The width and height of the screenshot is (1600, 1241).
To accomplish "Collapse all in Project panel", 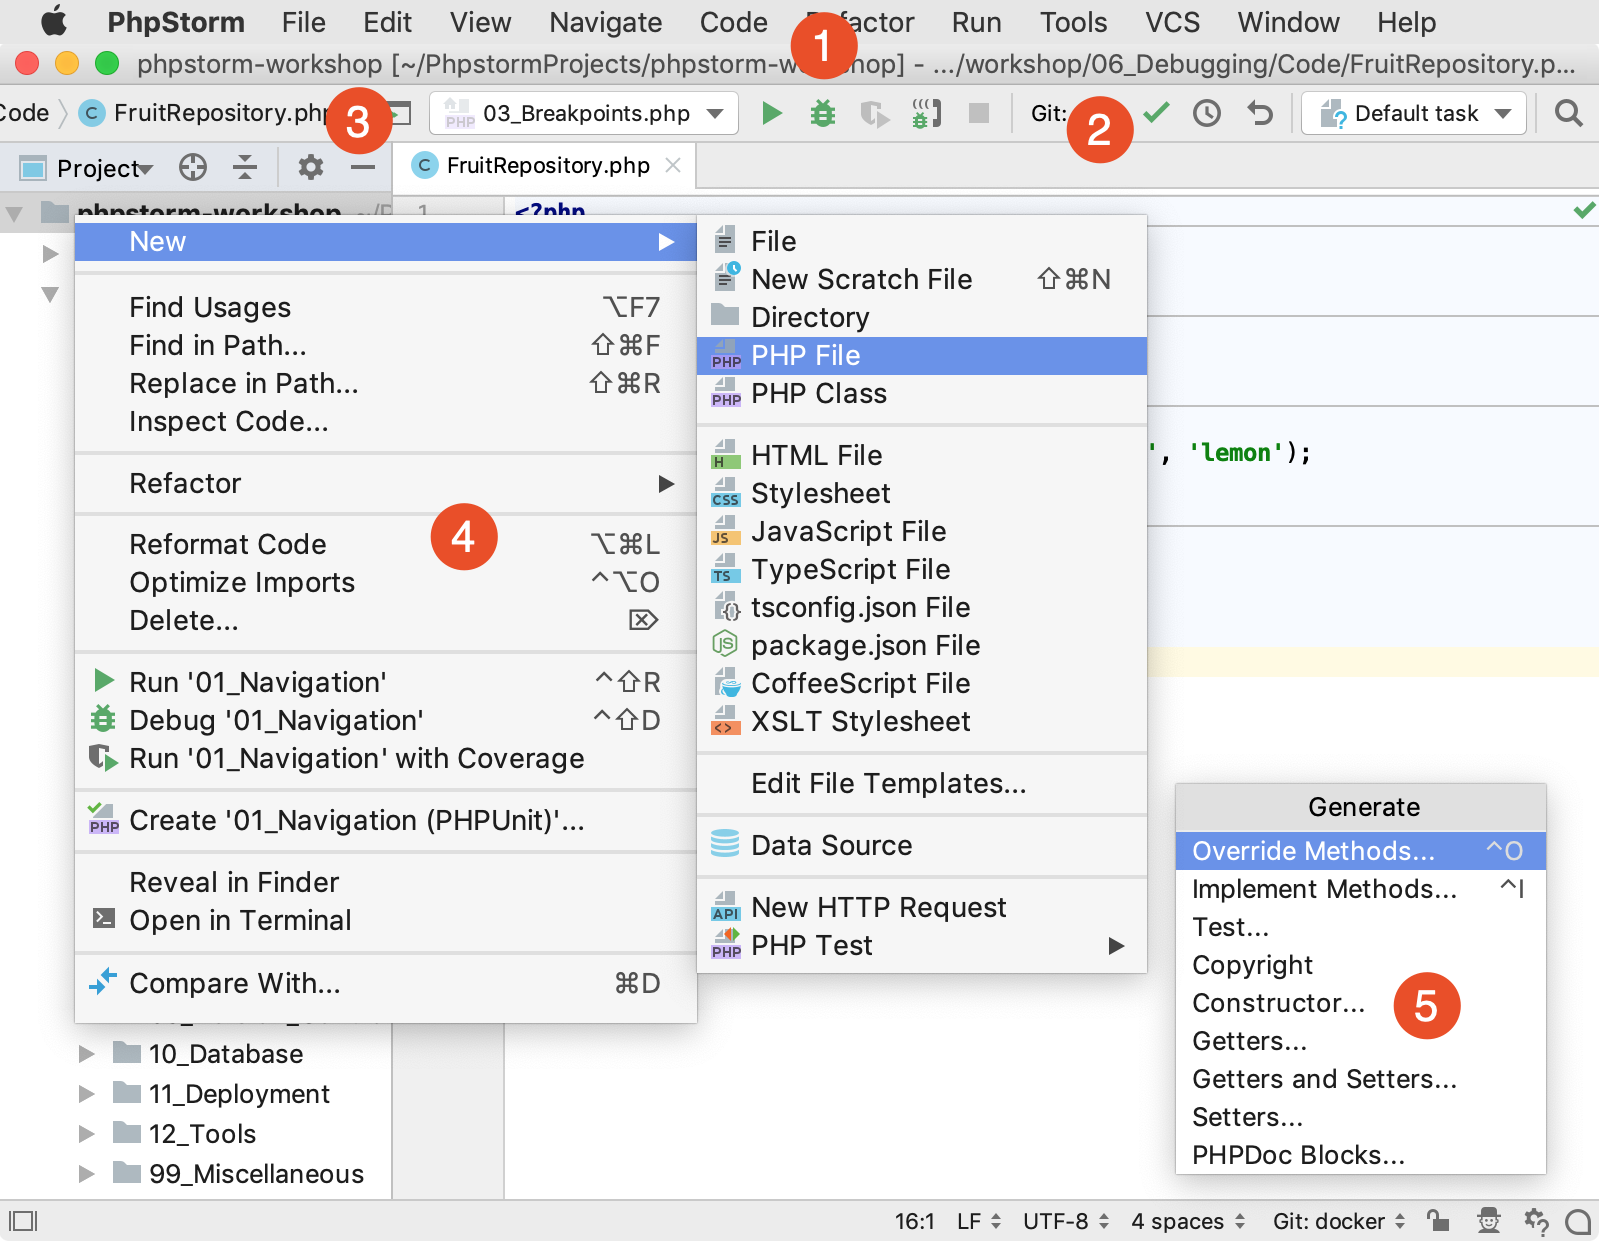I will pos(245,167).
